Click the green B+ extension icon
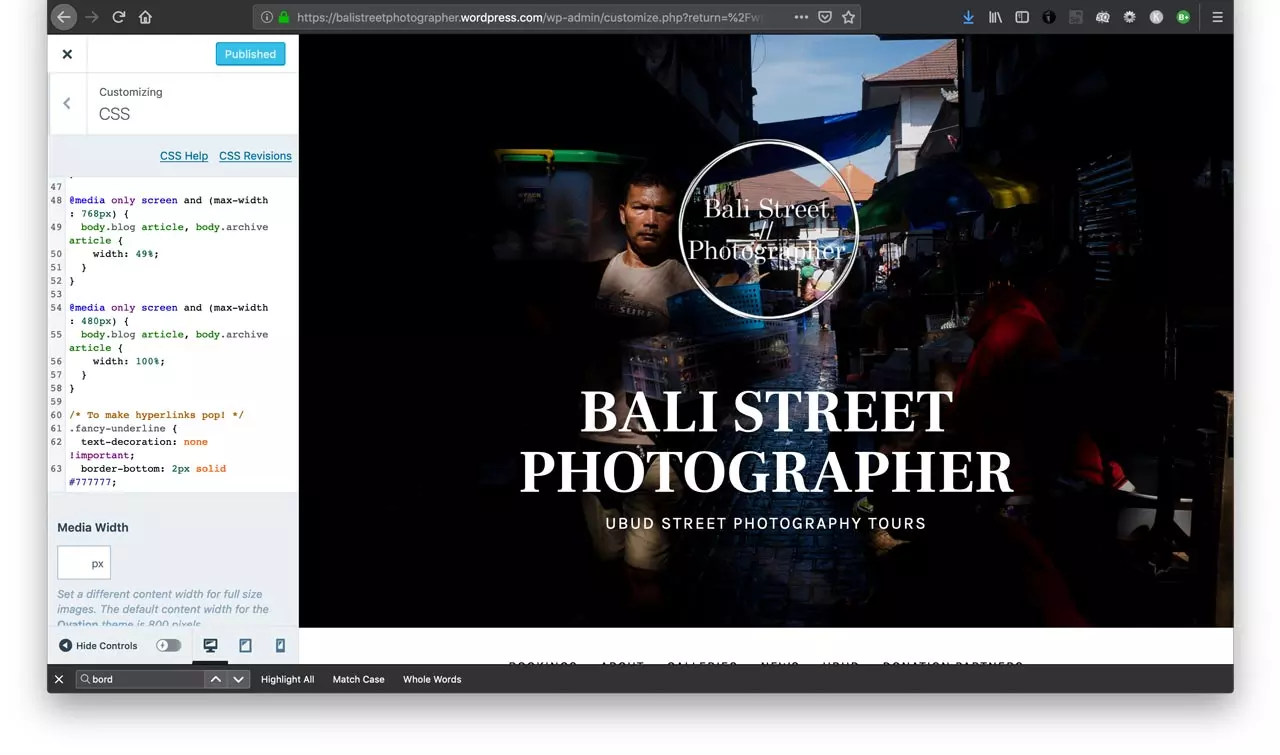This screenshot has width=1280, height=755. [x=1183, y=17]
